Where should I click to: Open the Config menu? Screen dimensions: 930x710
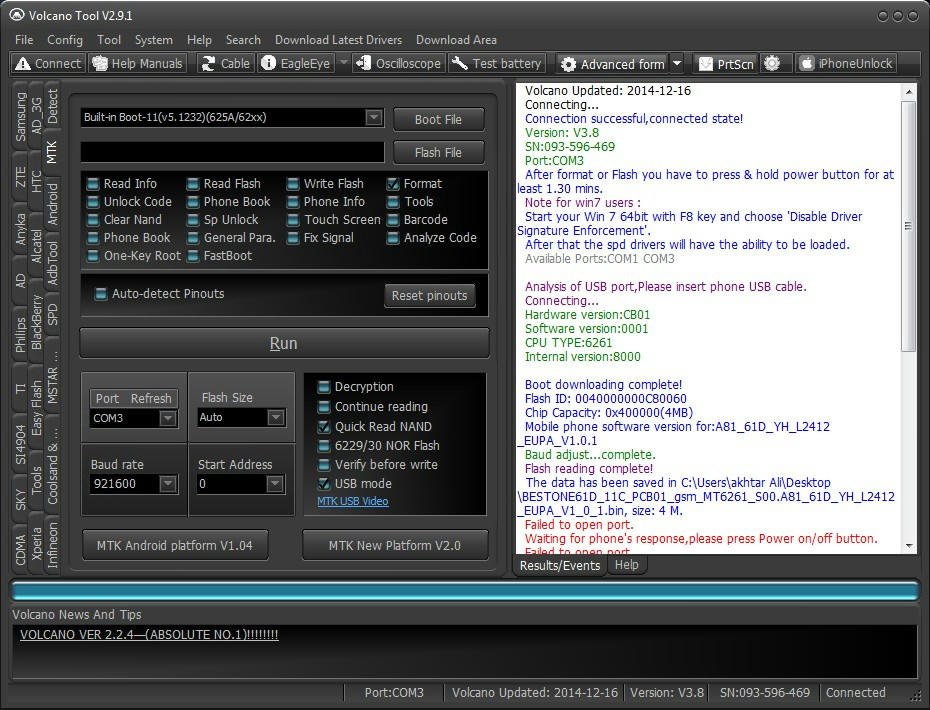coord(65,40)
